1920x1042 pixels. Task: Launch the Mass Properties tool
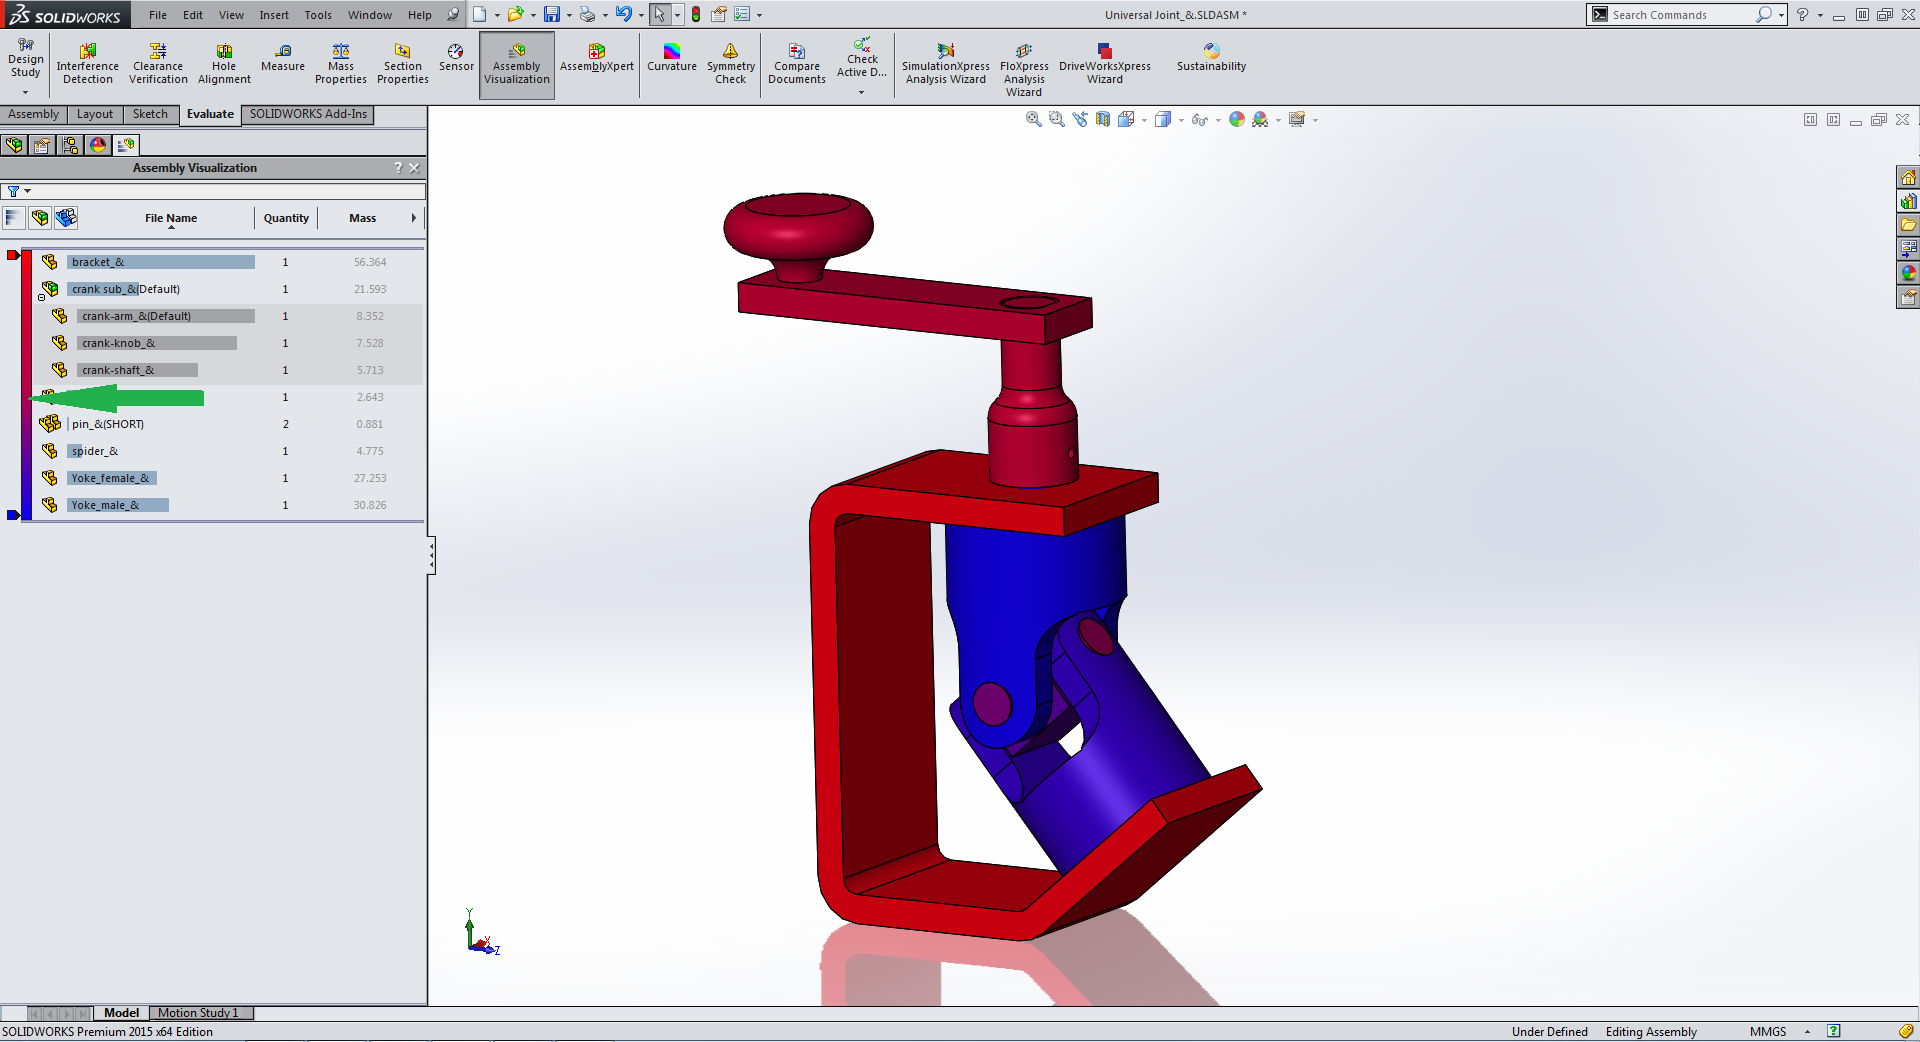coord(341,64)
